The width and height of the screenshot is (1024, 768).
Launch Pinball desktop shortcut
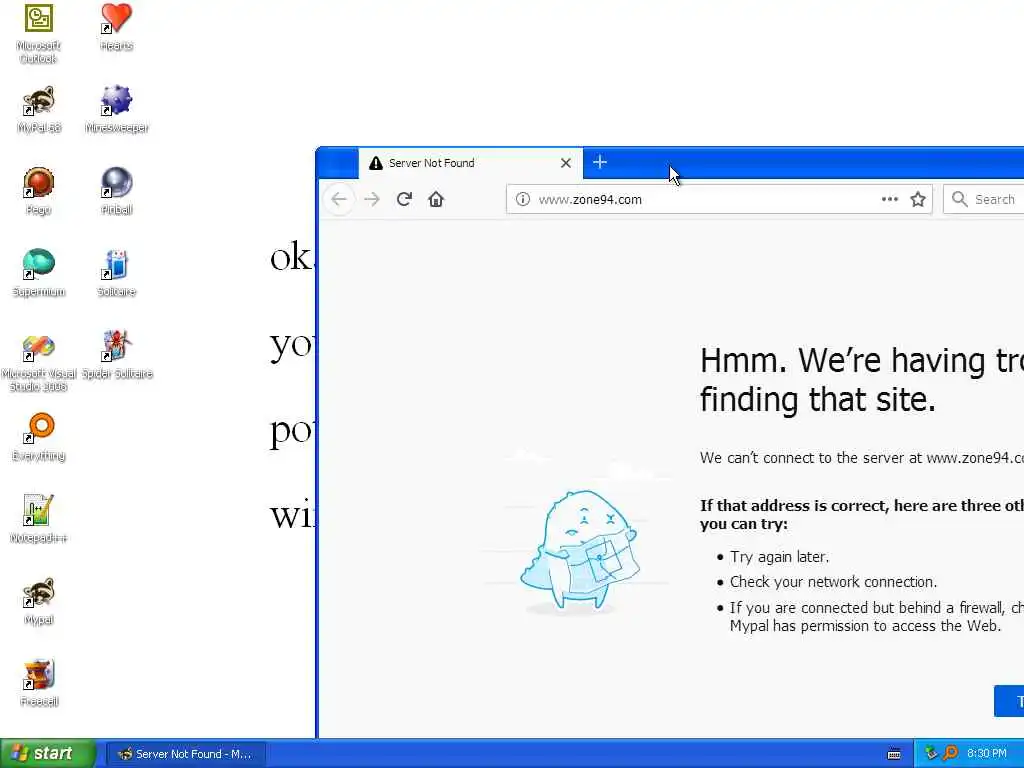point(116,191)
